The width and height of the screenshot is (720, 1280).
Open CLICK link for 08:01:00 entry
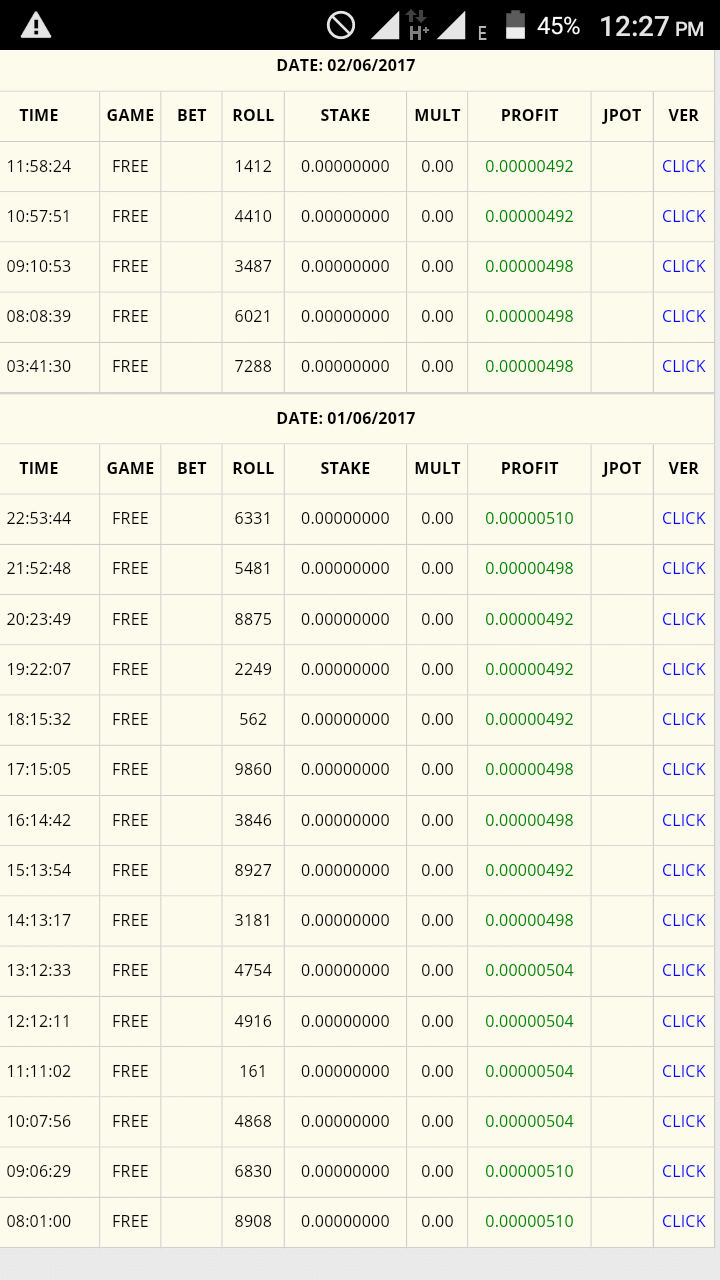click(684, 1221)
